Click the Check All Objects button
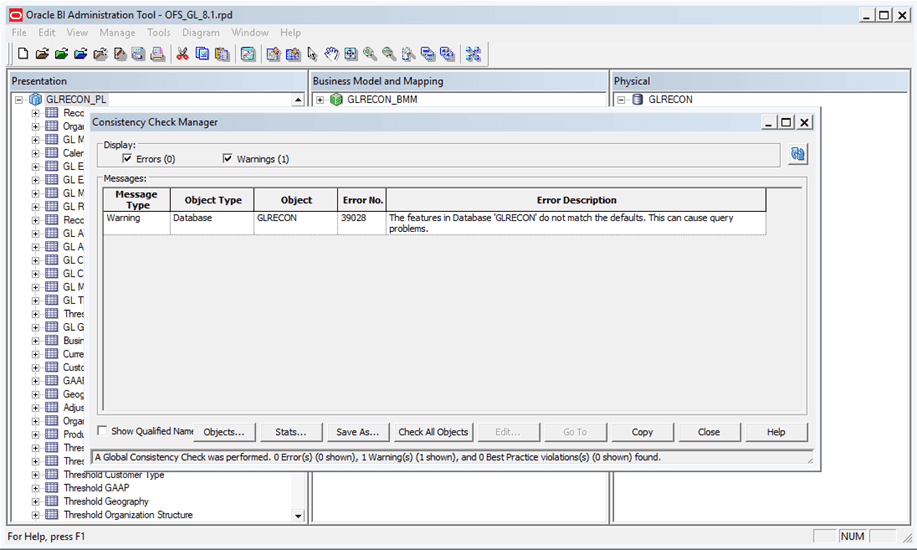This screenshot has height=550, width=917. pos(433,432)
